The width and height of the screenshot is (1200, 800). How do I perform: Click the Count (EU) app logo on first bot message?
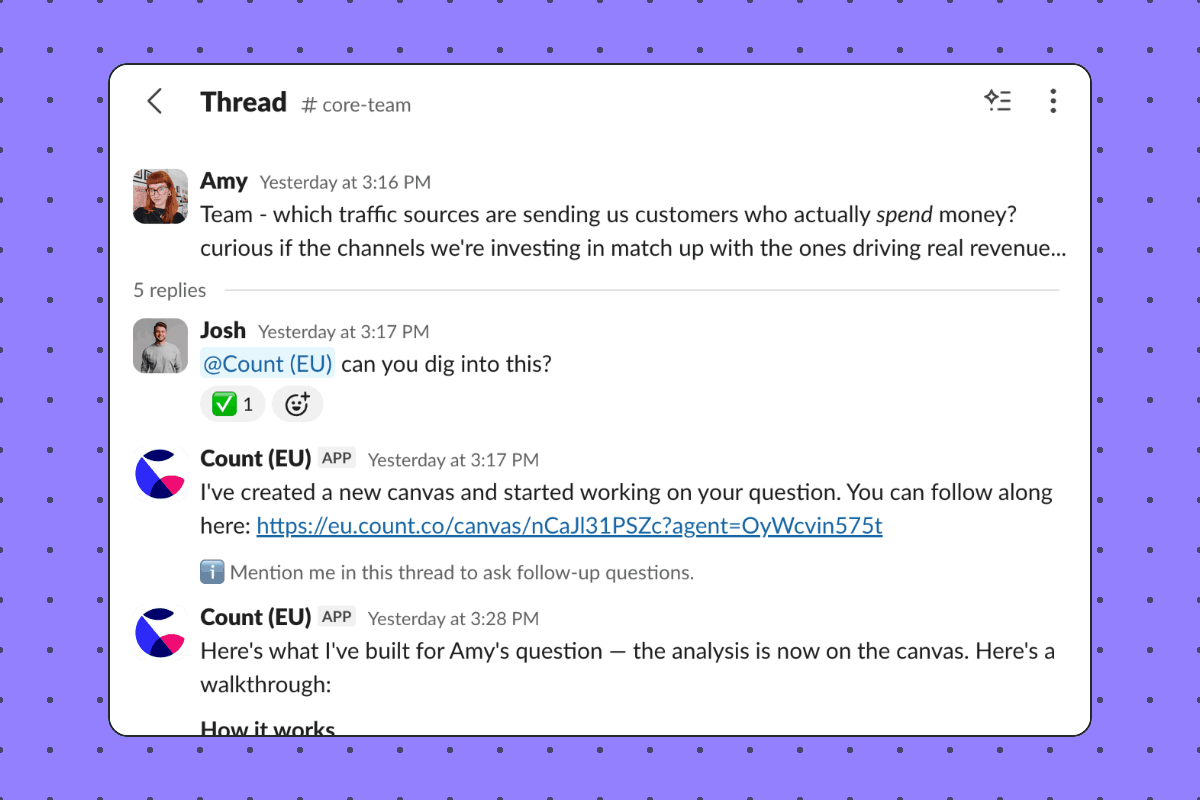pyautogui.click(x=160, y=472)
